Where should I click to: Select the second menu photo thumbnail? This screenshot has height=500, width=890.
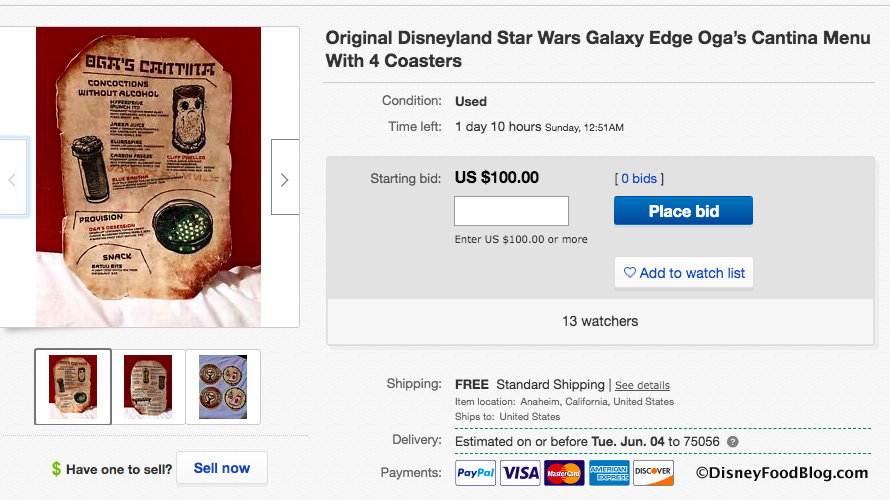click(147, 386)
